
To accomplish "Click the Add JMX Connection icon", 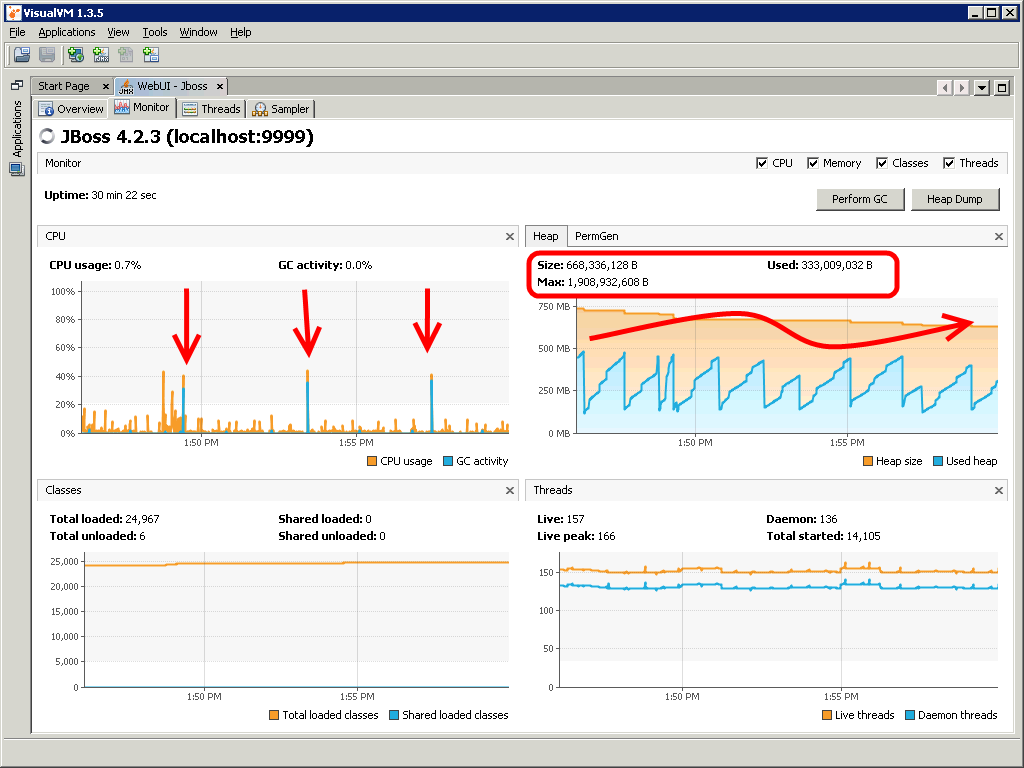I will [x=100, y=54].
